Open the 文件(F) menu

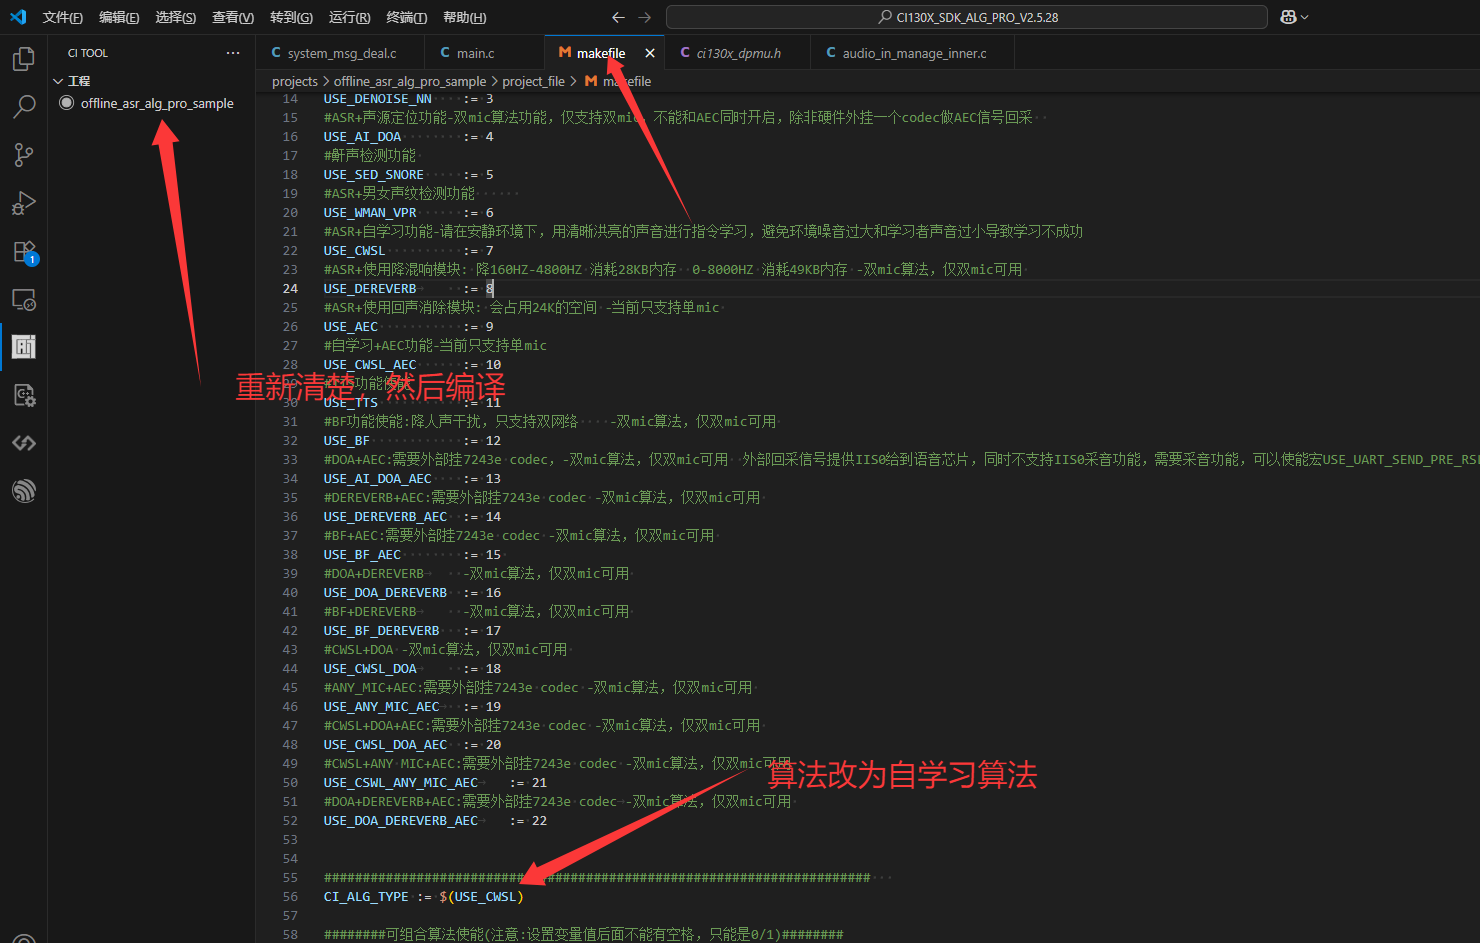(x=62, y=17)
